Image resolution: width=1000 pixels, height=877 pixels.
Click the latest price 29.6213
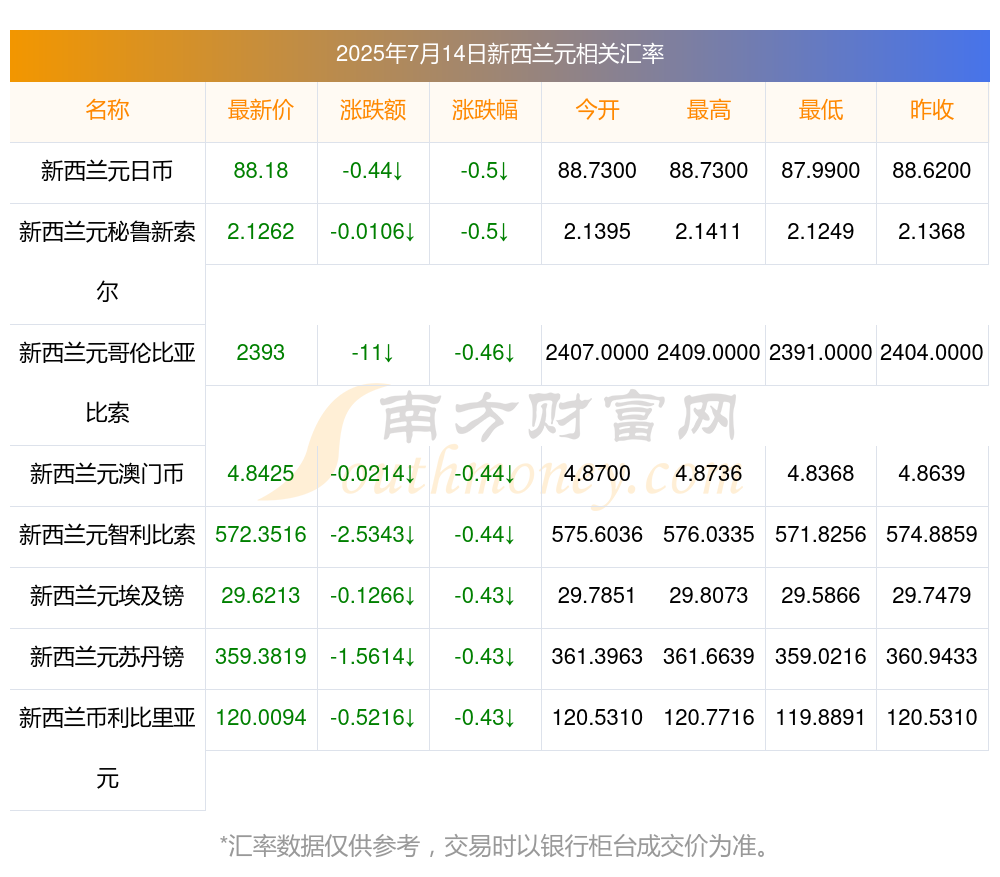pyautogui.click(x=261, y=596)
